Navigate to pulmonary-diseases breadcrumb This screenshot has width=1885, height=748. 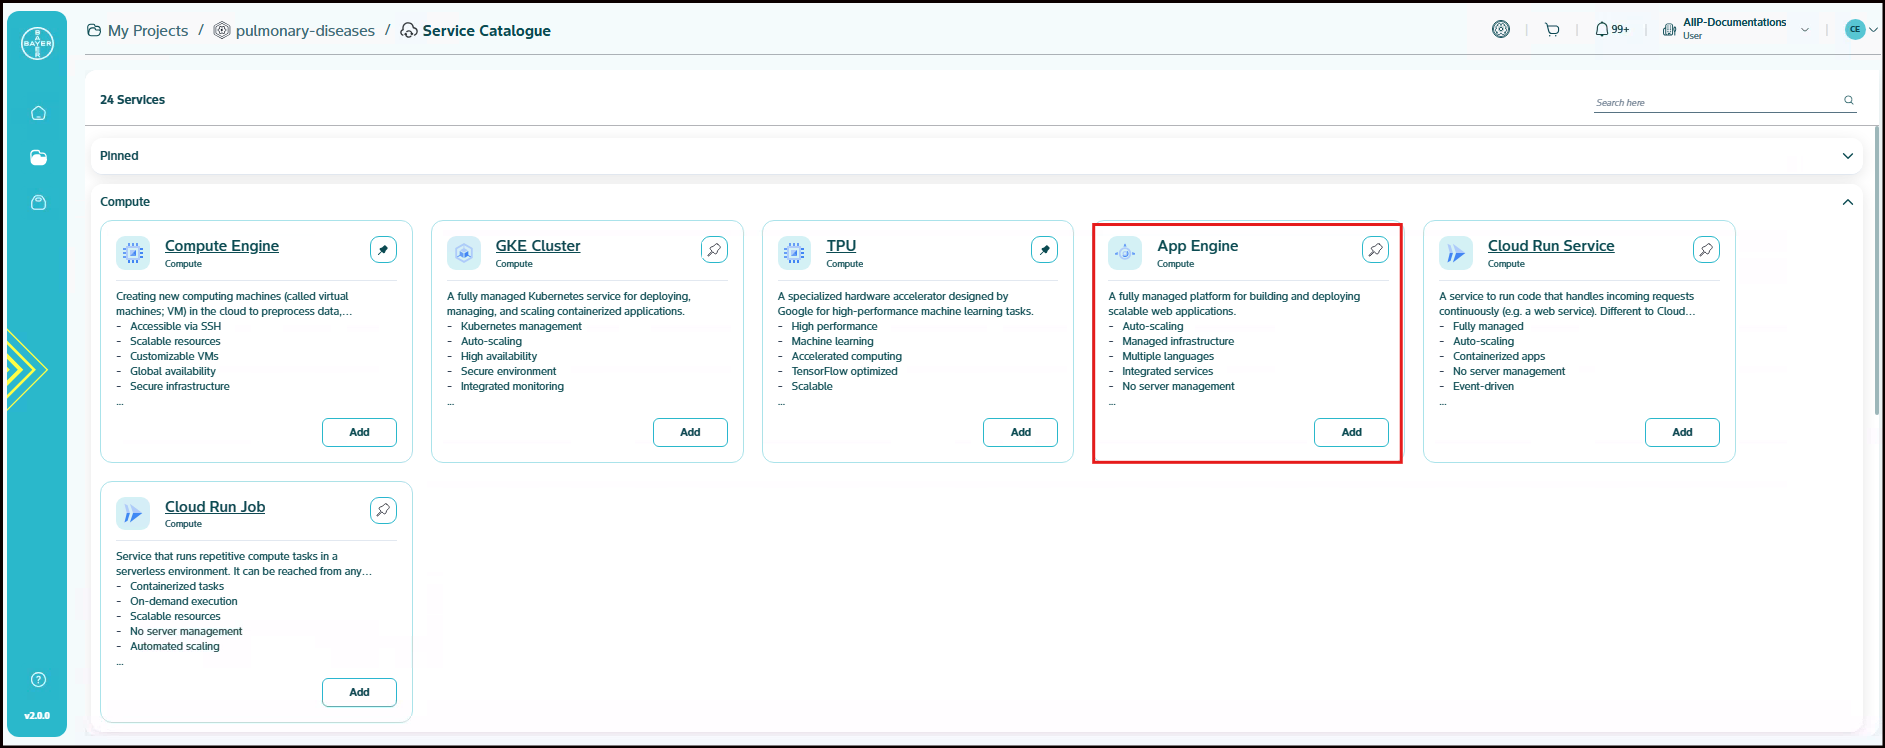click(x=305, y=31)
